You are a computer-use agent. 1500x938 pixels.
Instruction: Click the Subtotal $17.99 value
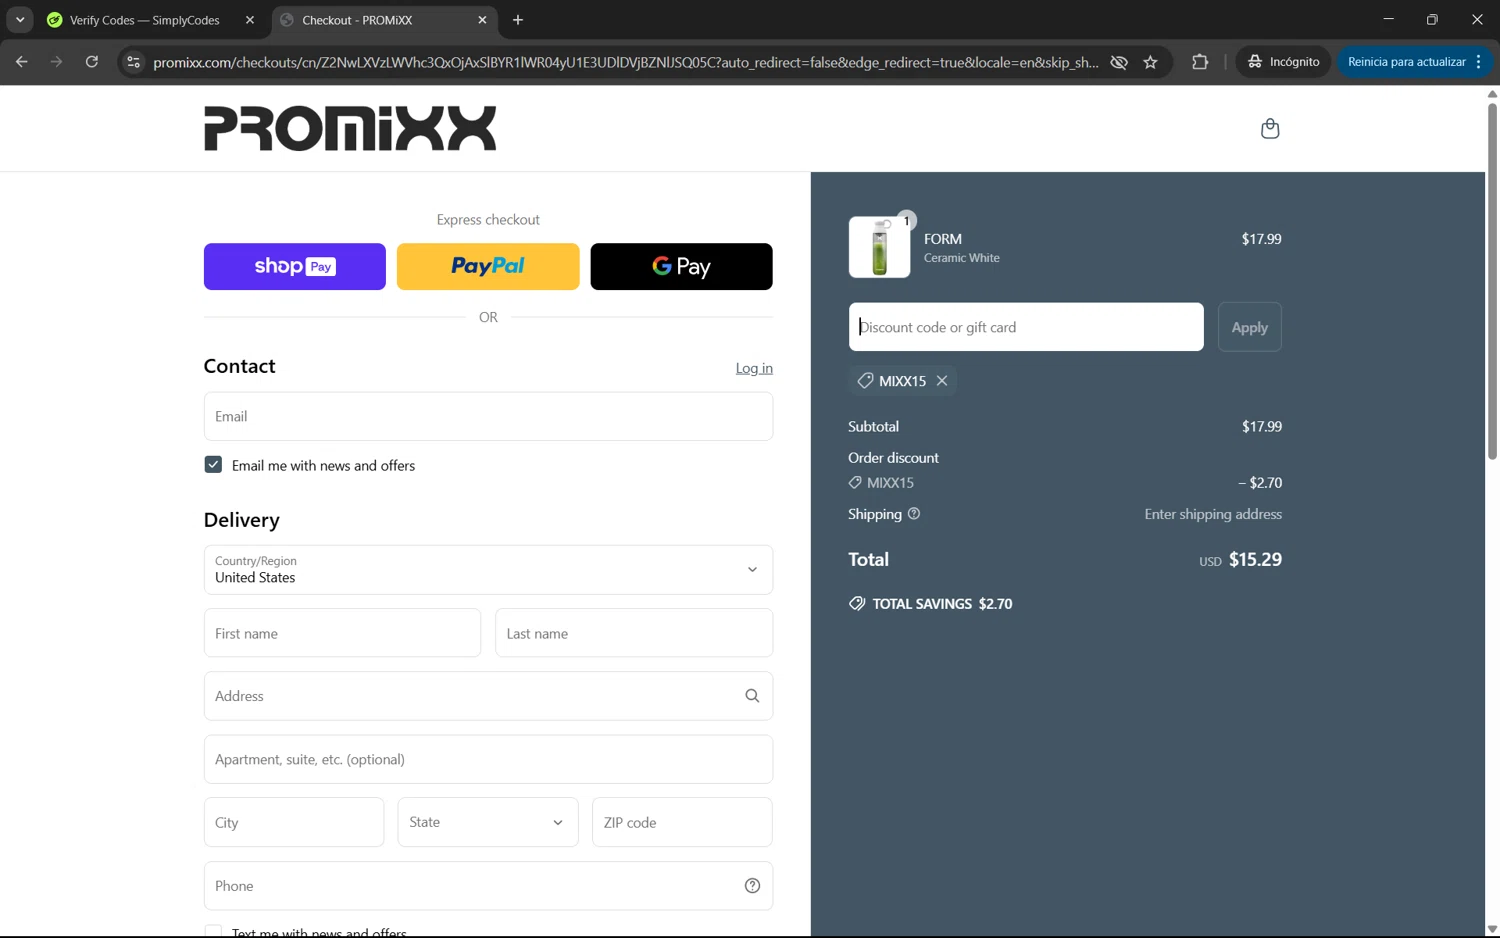(1262, 426)
